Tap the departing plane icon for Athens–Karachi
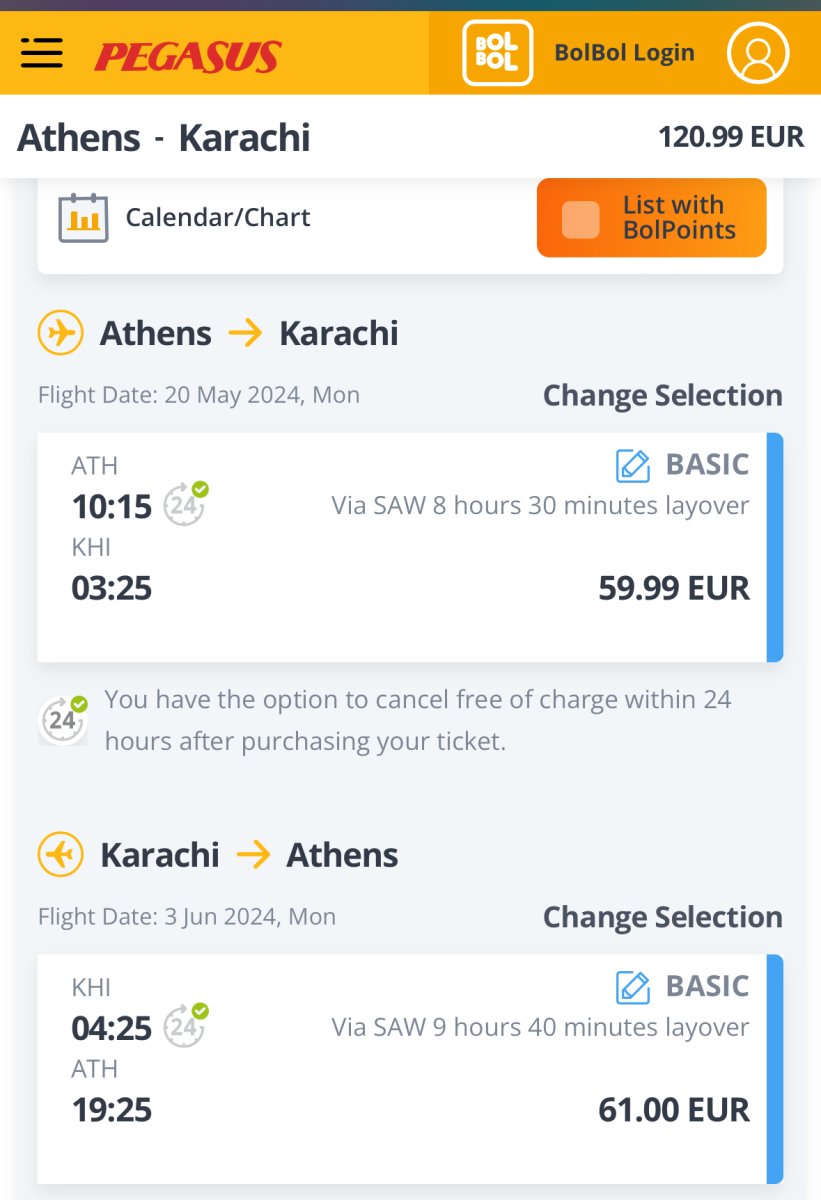Screen dimensions: 821x1200 coord(60,333)
